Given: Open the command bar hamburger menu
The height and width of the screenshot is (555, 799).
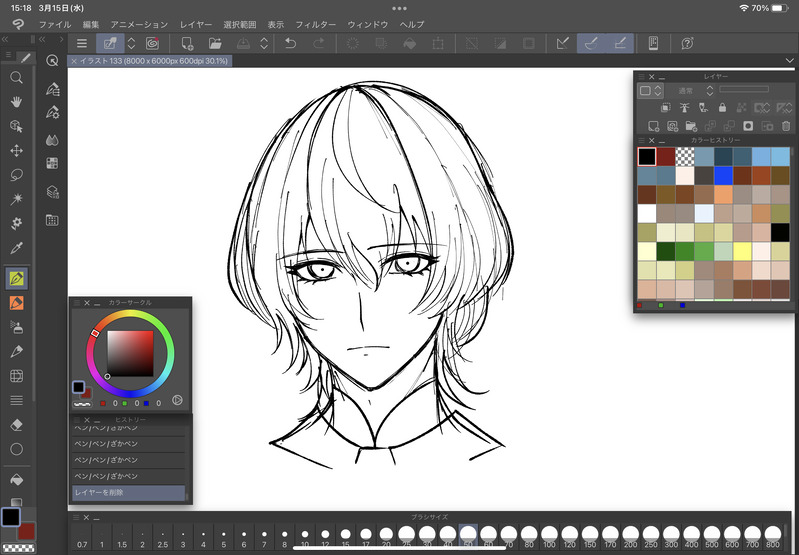Looking at the screenshot, I should pos(82,43).
